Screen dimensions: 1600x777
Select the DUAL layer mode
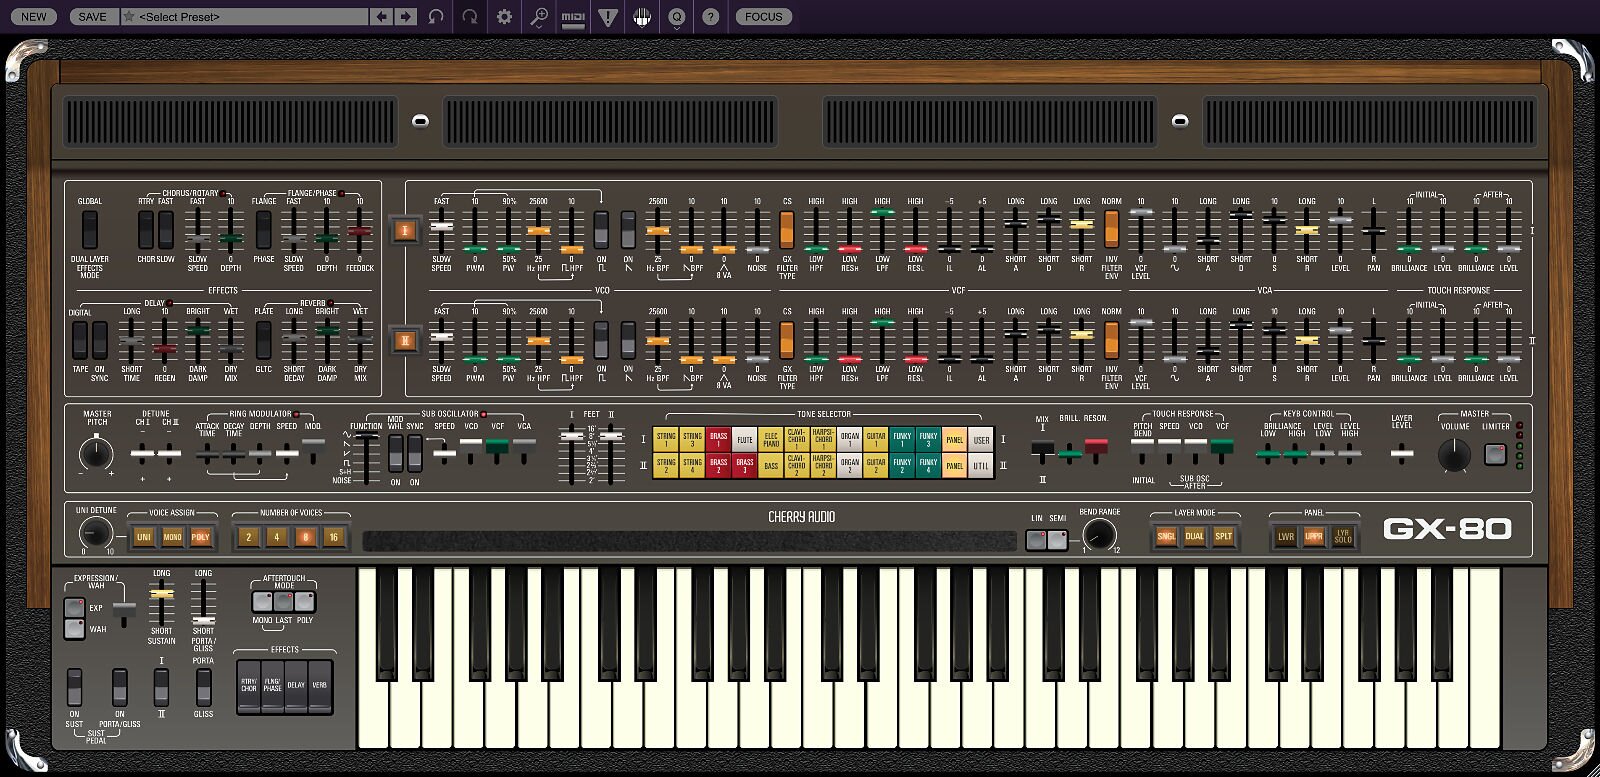tap(1194, 537)
